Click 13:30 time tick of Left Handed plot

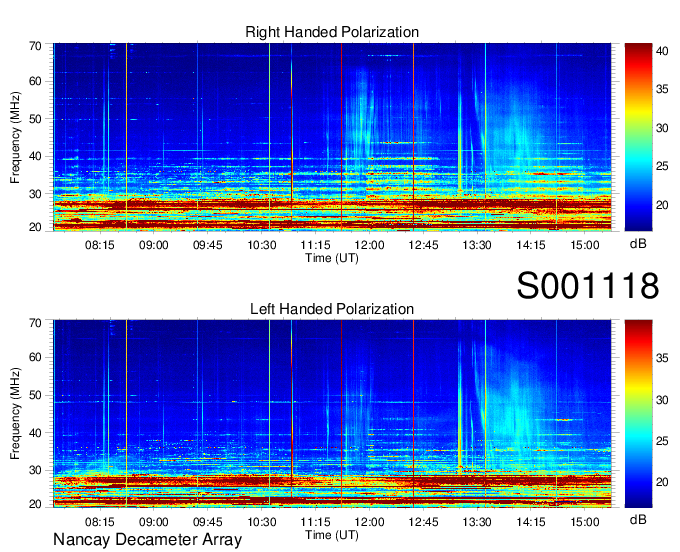pyautogui.click(x=477, y=522)
